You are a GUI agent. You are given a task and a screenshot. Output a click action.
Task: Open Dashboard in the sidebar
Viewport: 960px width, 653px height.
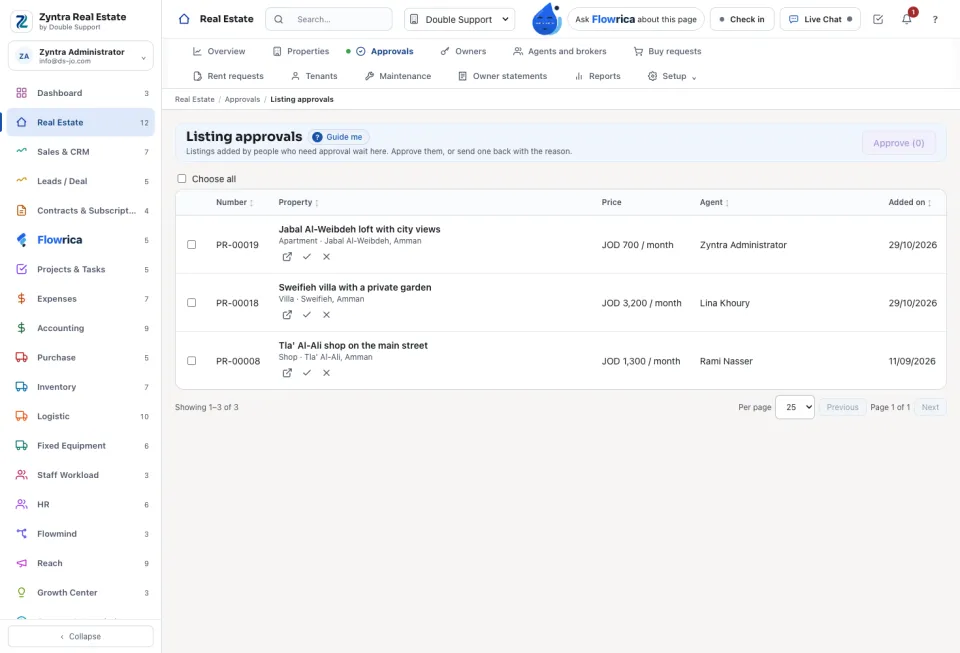(81, 93)
